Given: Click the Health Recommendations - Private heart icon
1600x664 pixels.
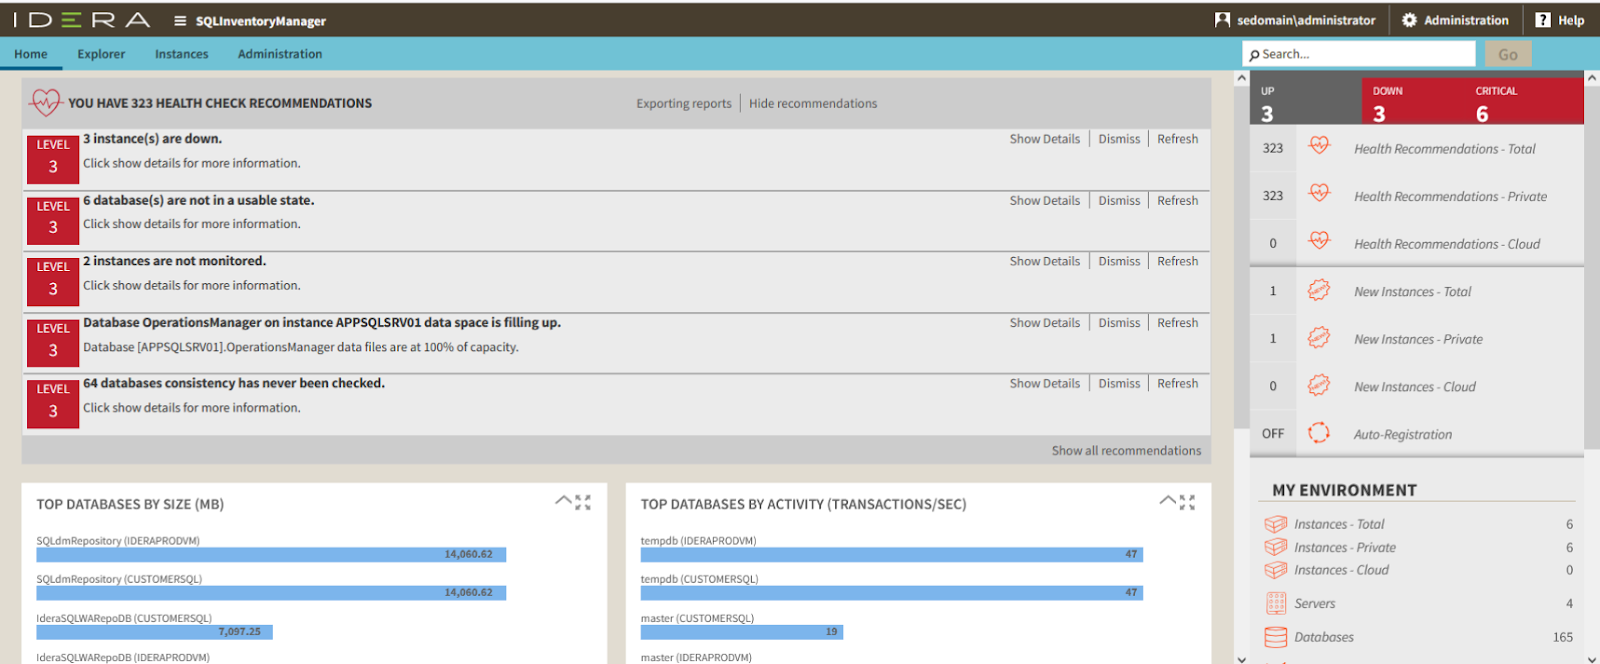Looking at the screenshot, I should coord(1319,192).
